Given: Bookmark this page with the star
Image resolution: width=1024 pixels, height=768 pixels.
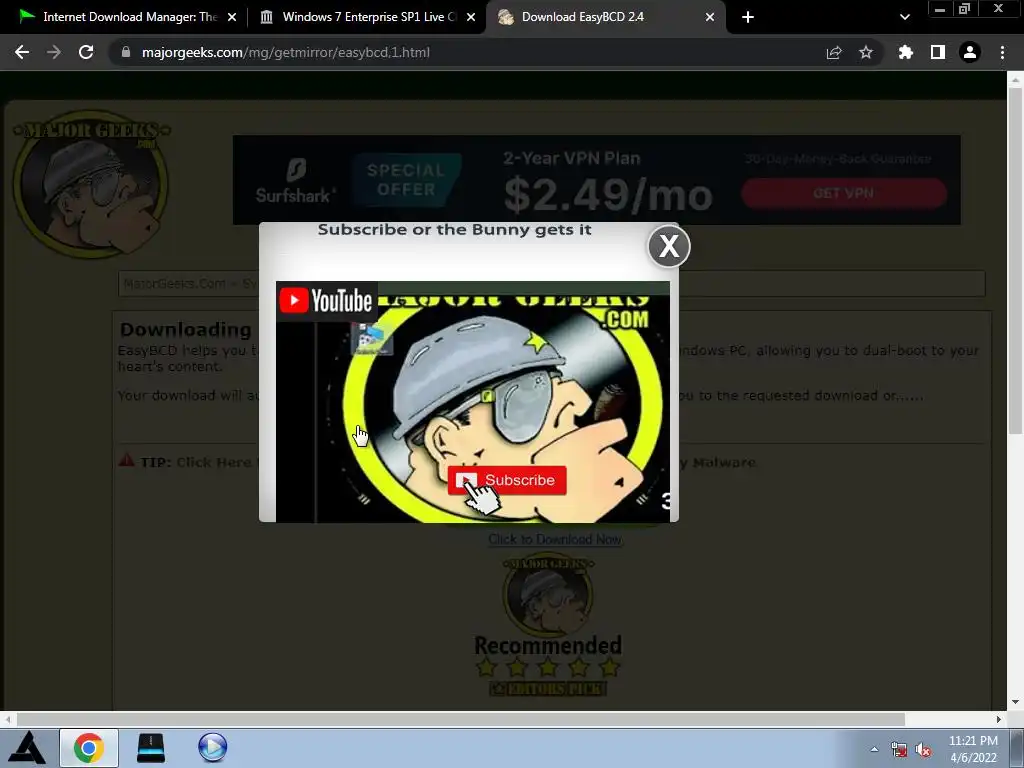Looking at the screenshot, I should 865,52.
